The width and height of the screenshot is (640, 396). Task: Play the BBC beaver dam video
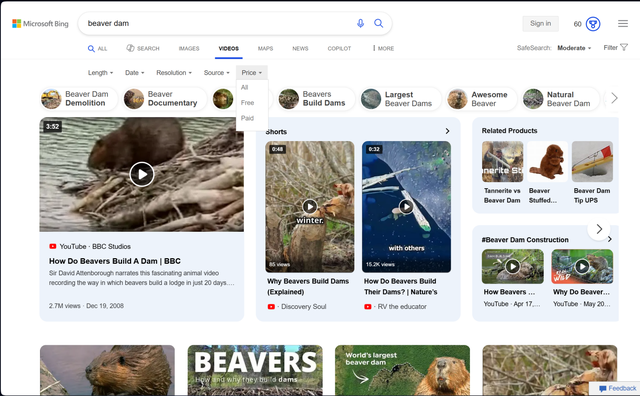pyautogui.click(x=142, y=174)
